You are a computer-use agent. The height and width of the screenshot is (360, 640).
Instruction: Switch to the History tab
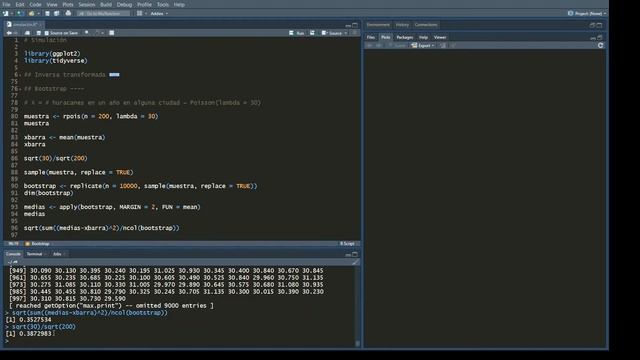point(402,25)
